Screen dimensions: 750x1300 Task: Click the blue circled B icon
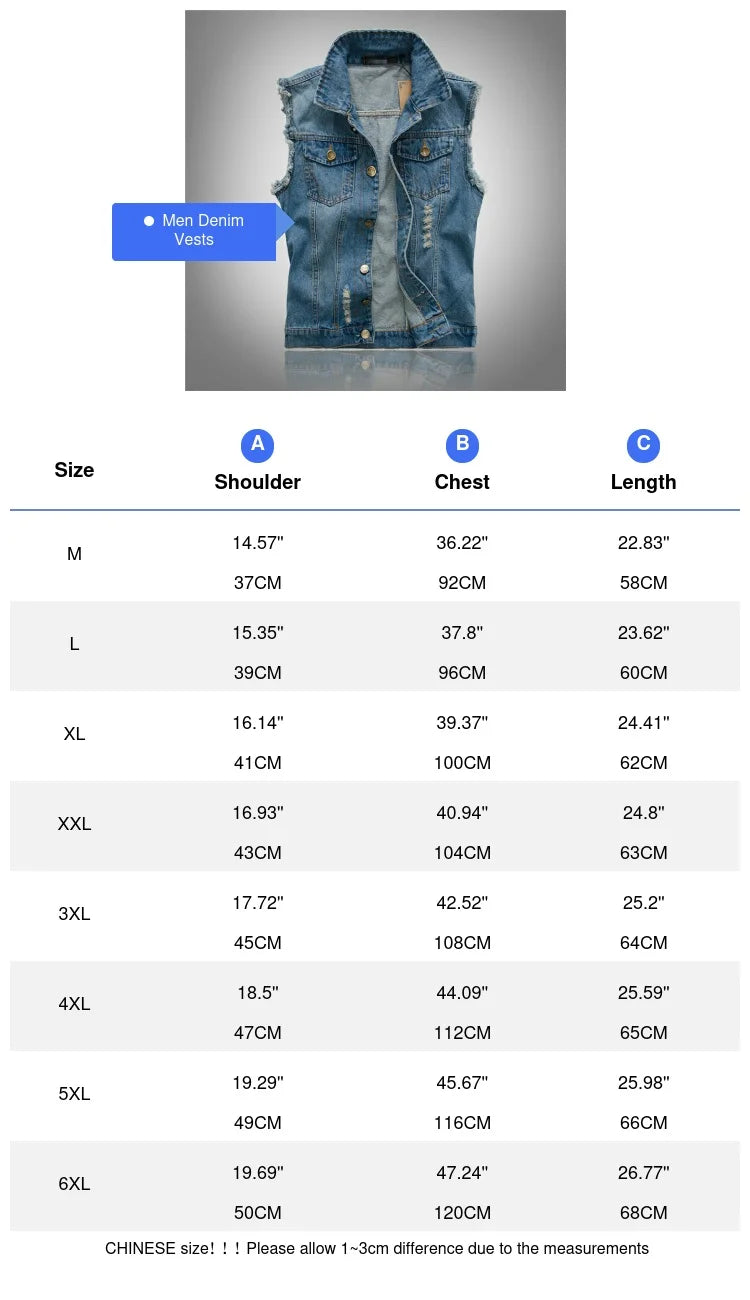tap(462, 445)
